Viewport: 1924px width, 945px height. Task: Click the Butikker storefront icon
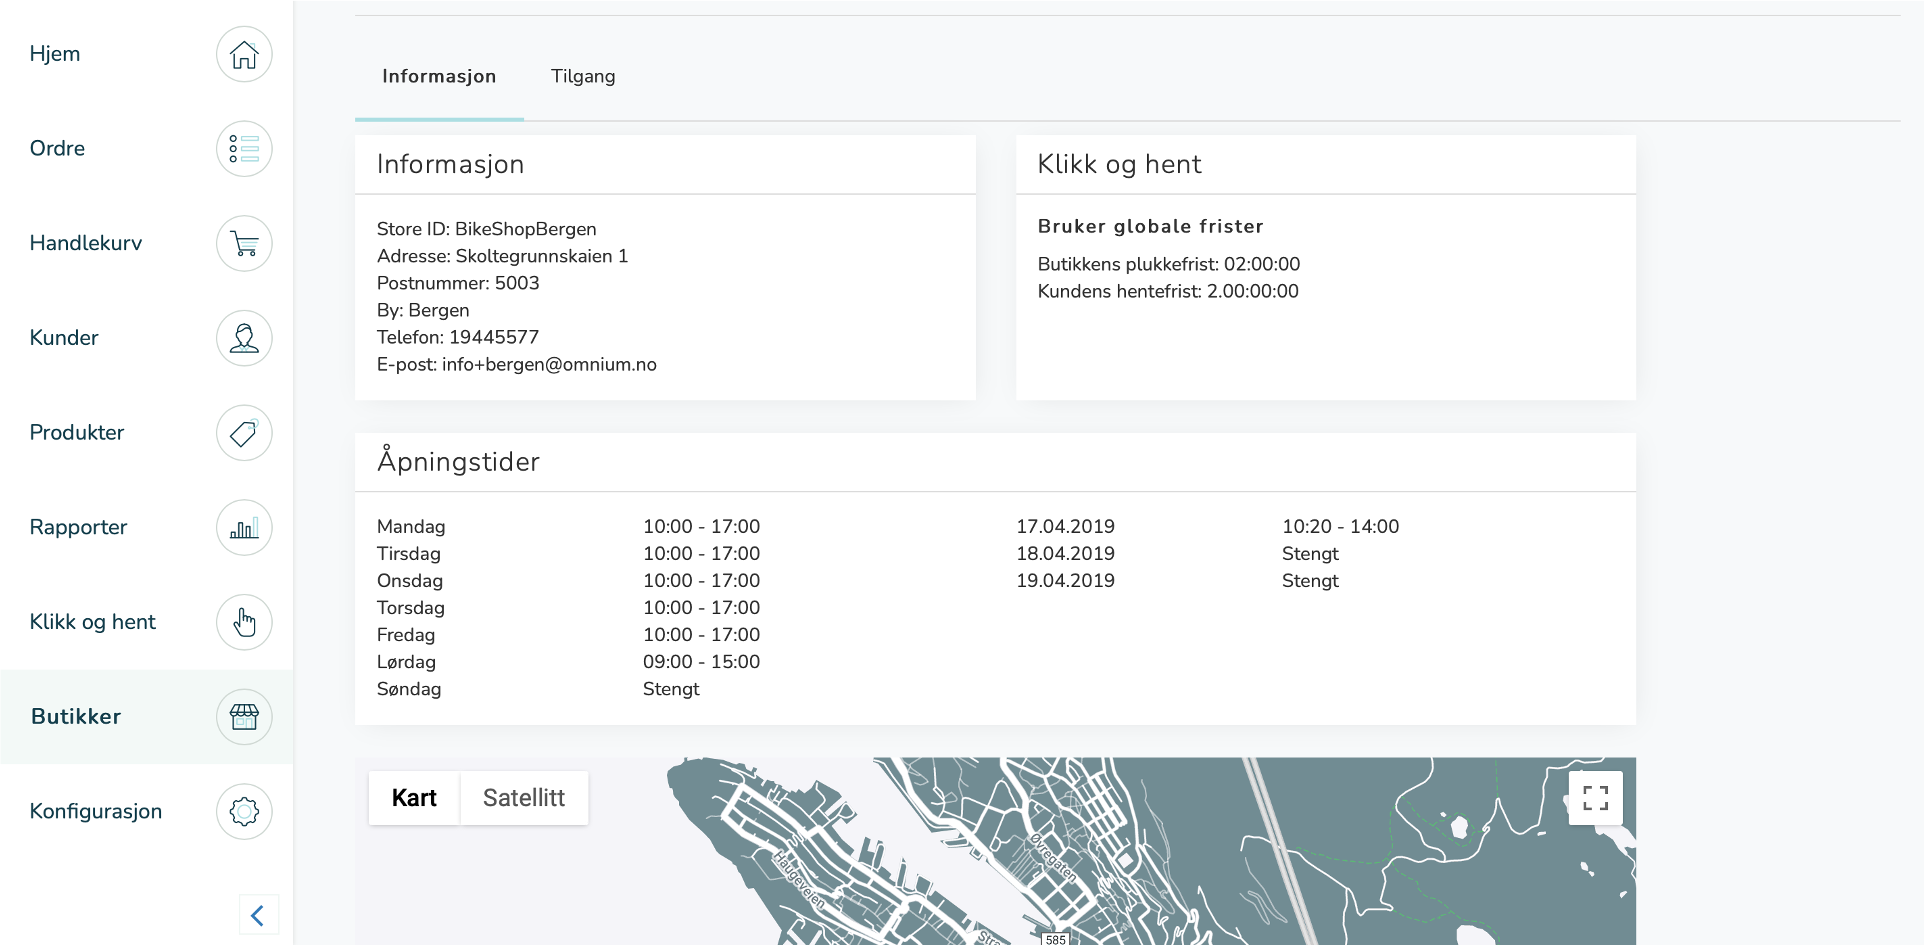point(244,717)
